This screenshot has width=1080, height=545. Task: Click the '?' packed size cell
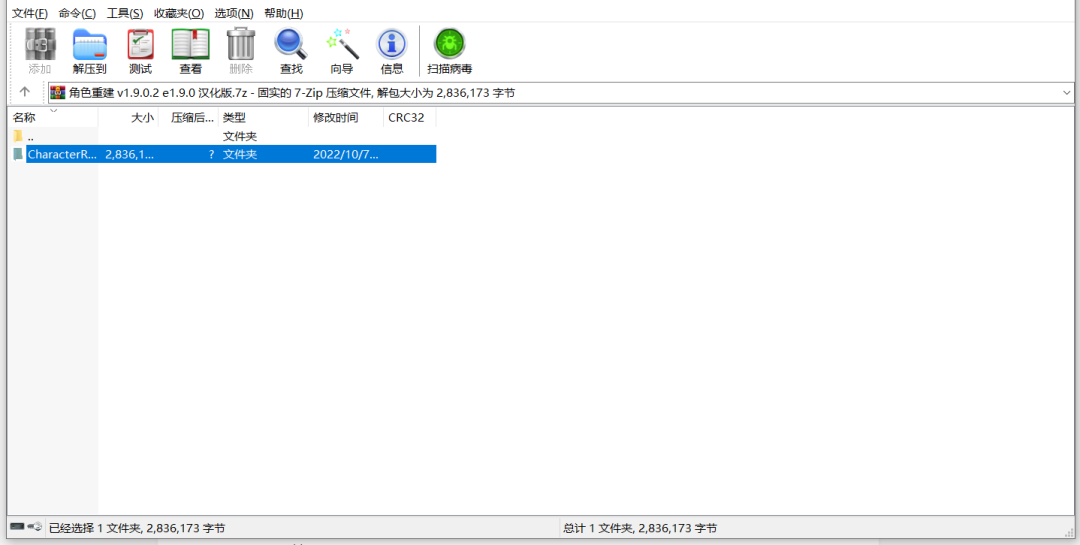211,154
